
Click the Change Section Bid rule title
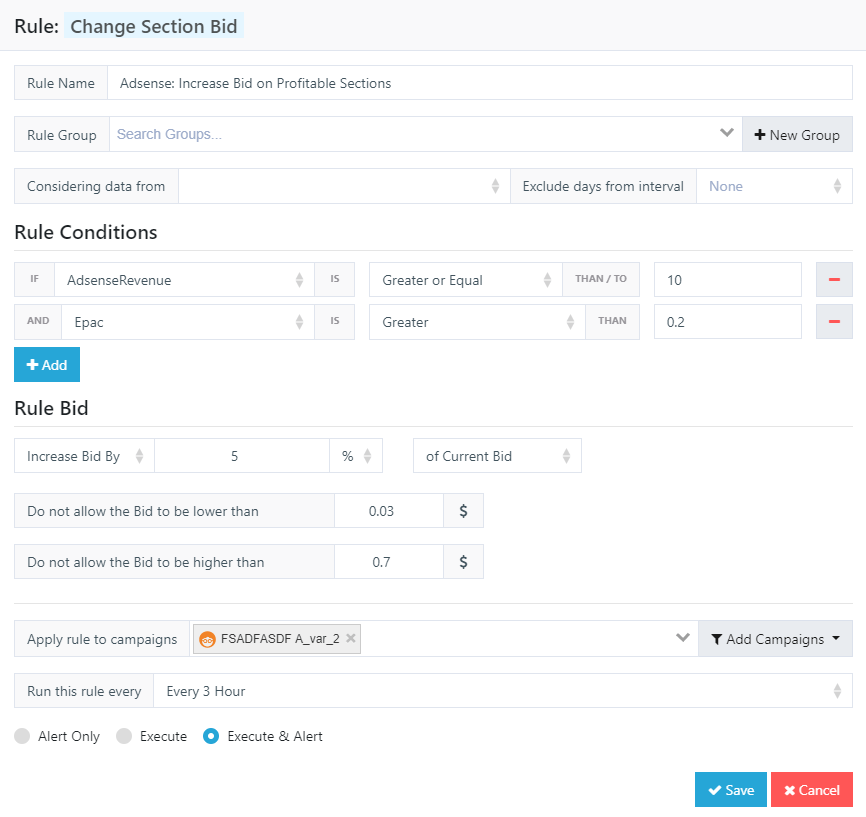tap(154, 26)
